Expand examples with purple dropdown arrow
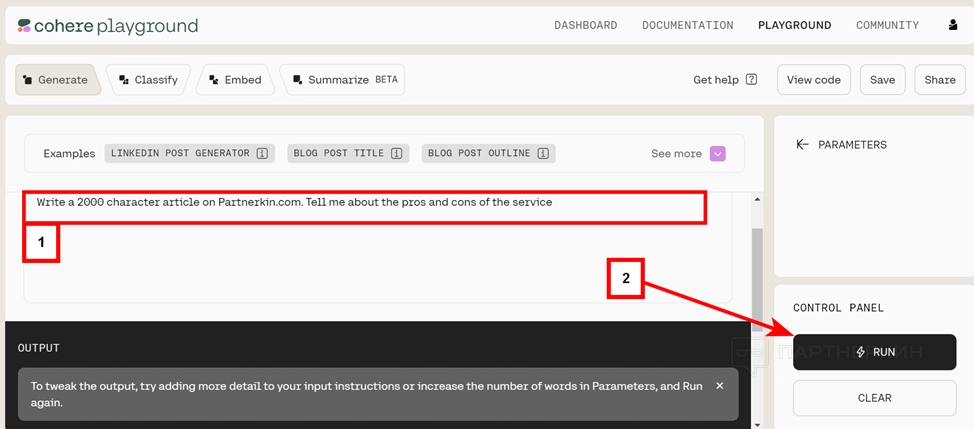The image size is (974, 429). pyautogui.click(x=717, y=153)
